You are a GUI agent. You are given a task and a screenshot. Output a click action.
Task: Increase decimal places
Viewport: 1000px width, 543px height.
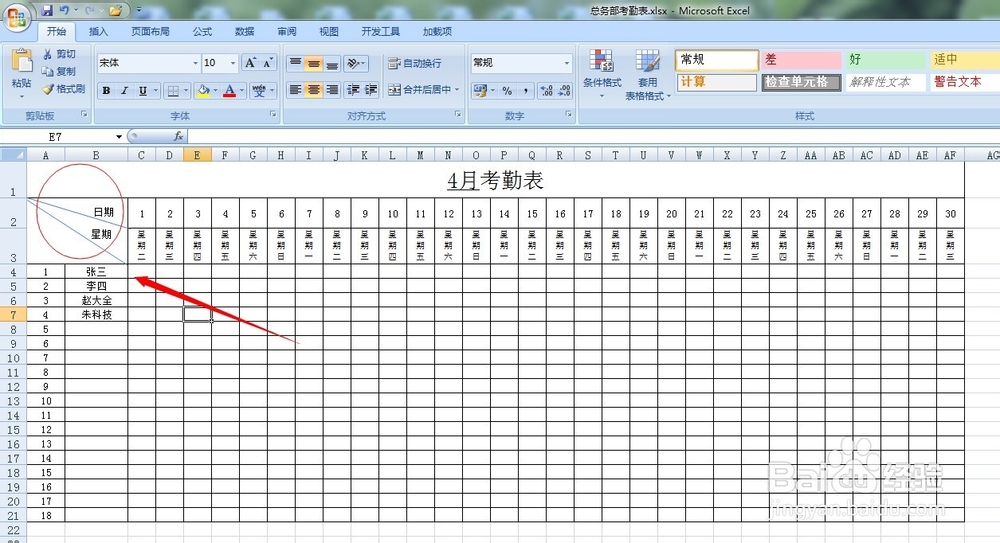(547, 91)
